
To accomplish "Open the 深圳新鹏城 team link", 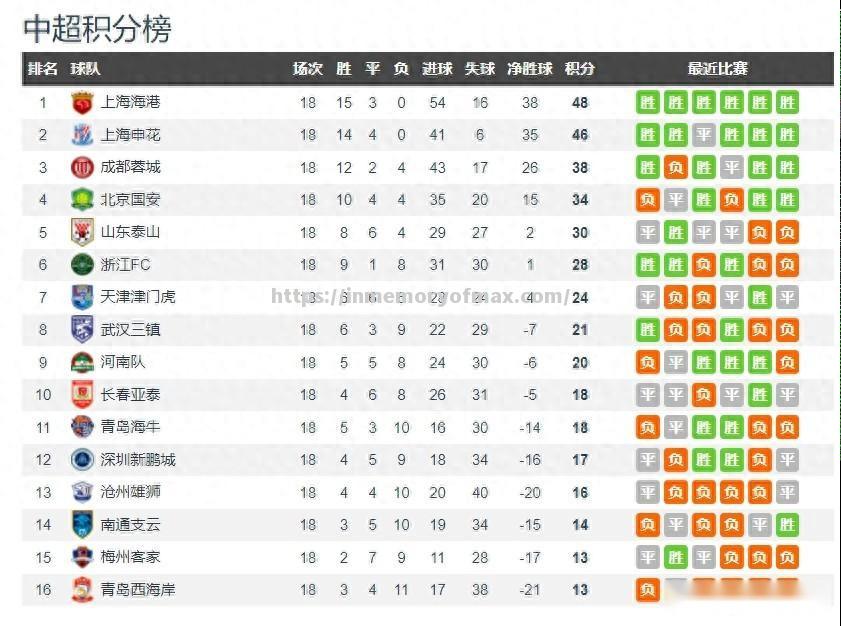I will [x=138, y=460].
